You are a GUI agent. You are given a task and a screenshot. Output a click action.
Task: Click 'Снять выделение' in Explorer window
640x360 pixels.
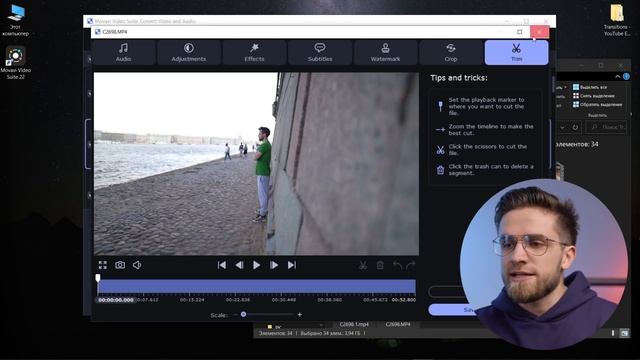[593, 96]
